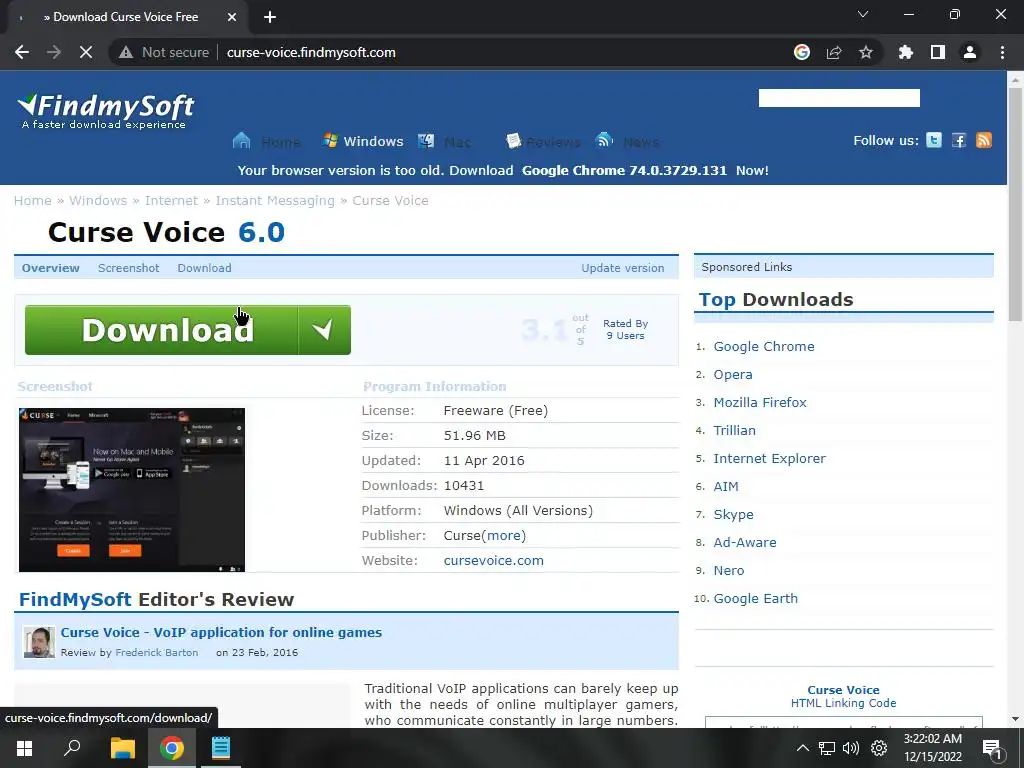Click into the site search field
1024x768 pixels.
[839, 98]
